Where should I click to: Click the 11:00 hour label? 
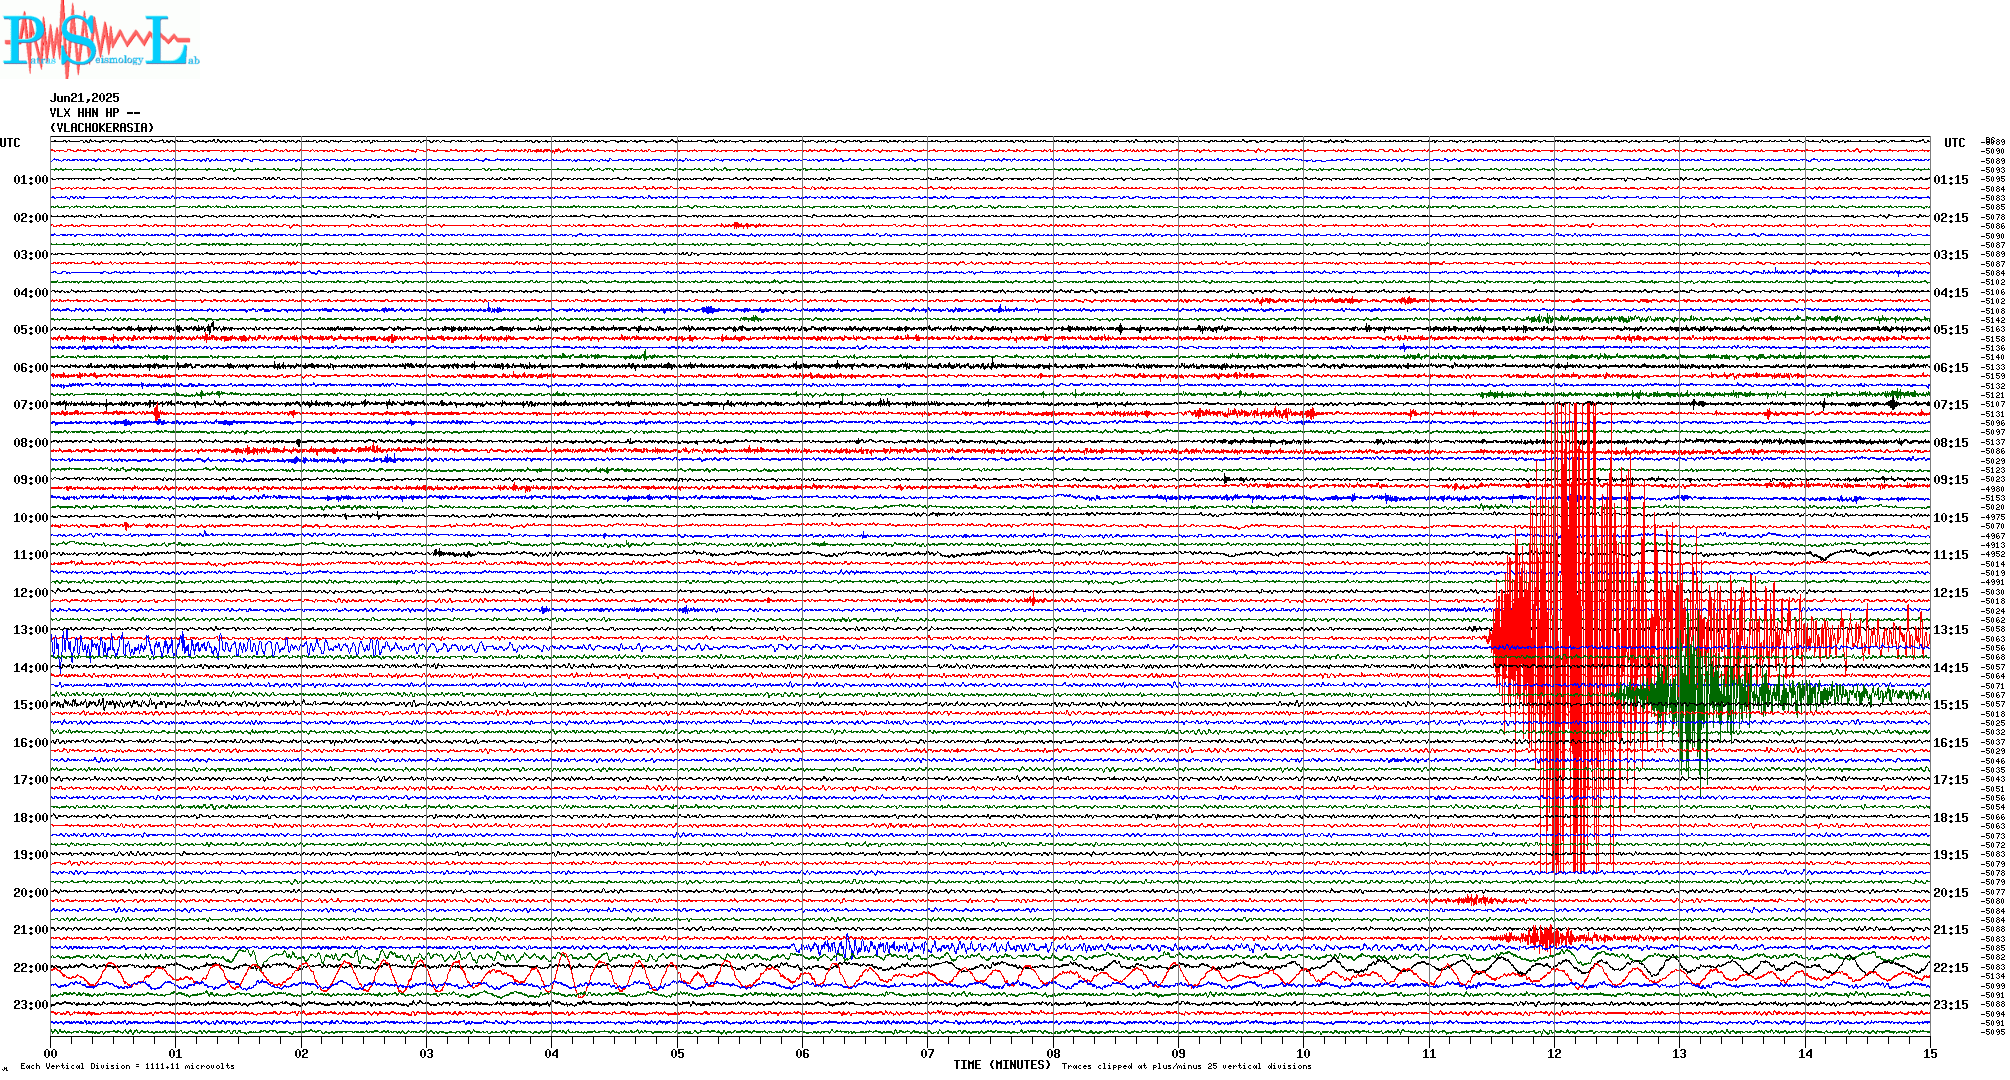[x=31, y=555]
